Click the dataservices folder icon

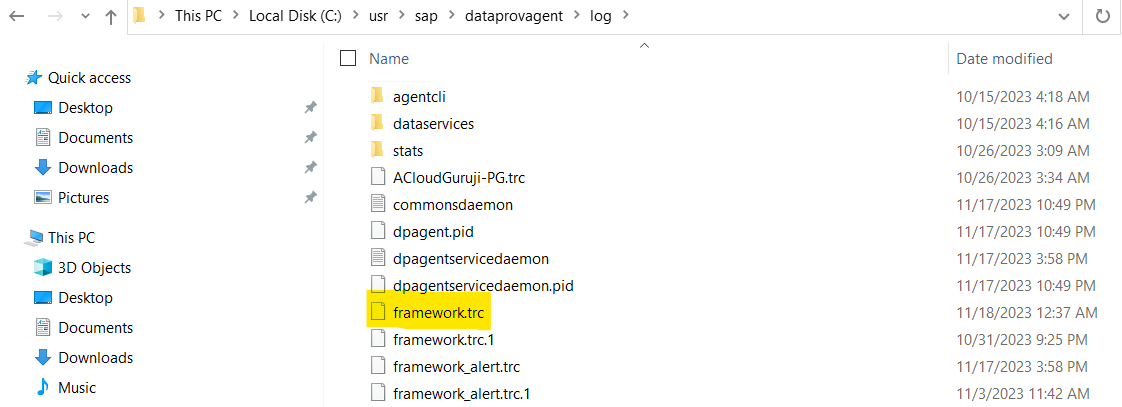377,123
